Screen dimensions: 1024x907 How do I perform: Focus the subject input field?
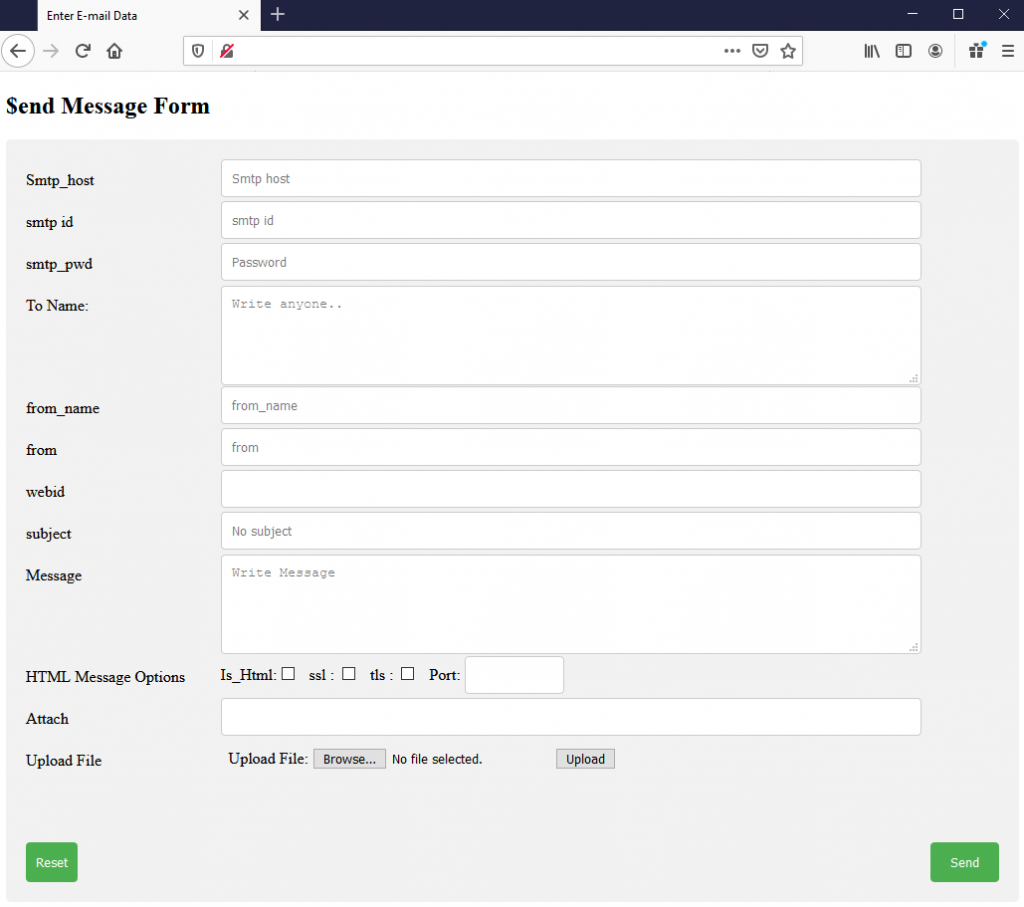[x=571, y=531]
